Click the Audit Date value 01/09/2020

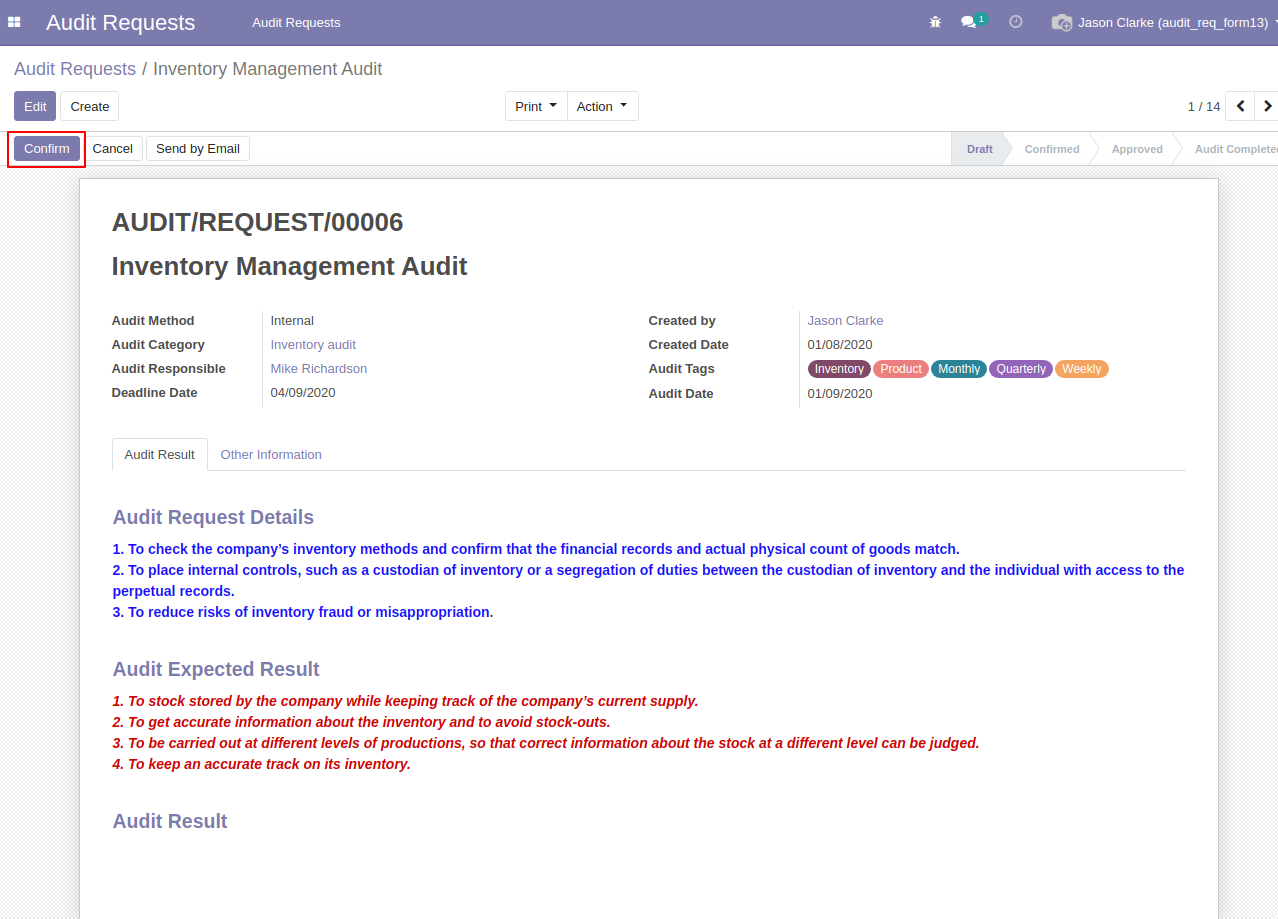840,393
